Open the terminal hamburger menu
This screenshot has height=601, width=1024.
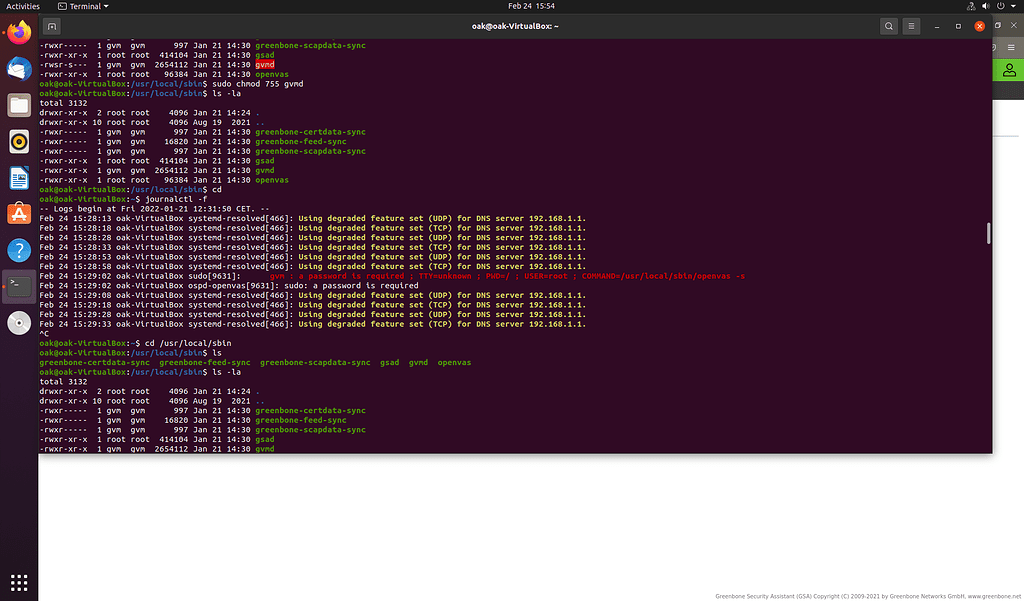pyautogui.click(x=913, y=26)
